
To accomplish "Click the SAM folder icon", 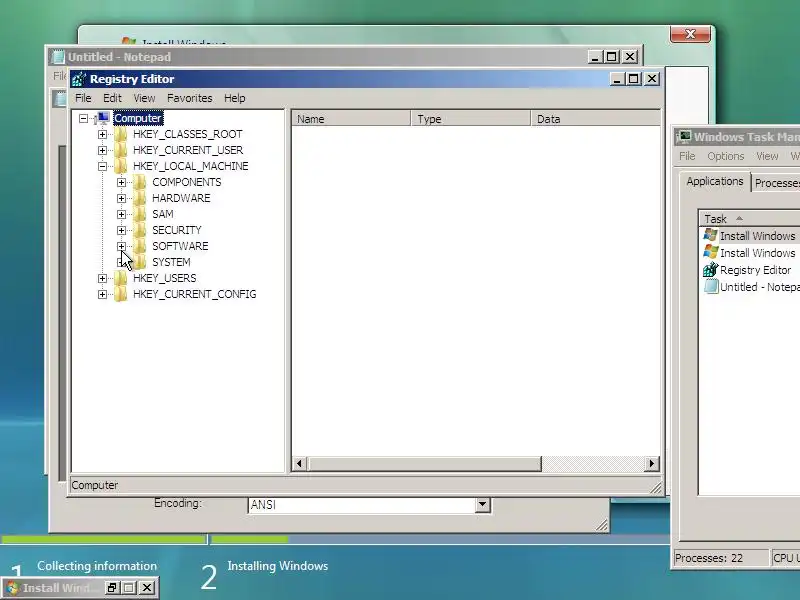I will coord(140,214).
